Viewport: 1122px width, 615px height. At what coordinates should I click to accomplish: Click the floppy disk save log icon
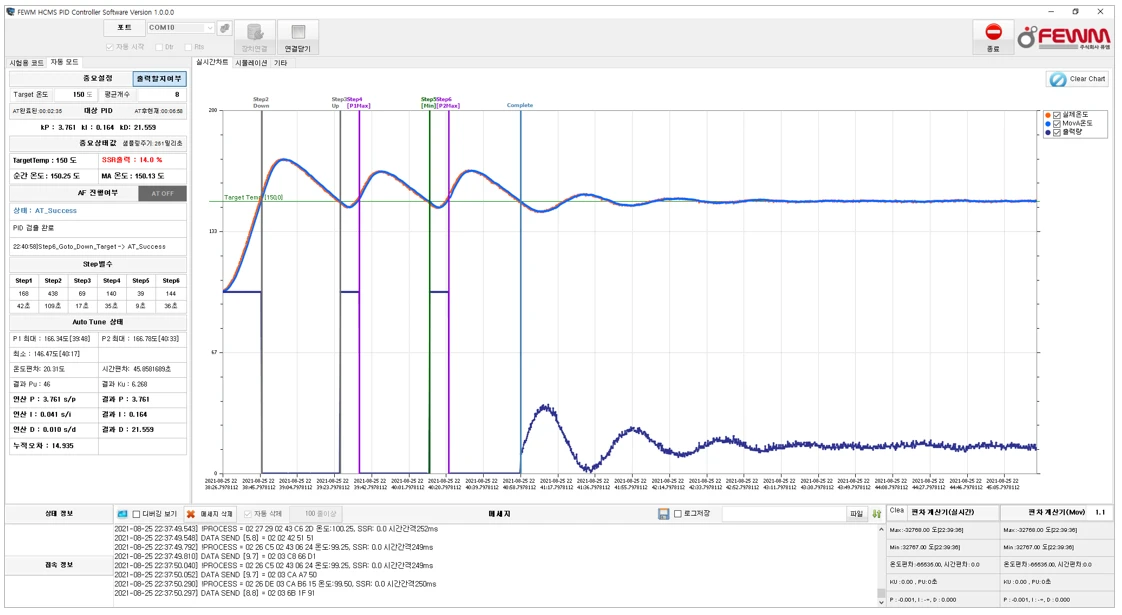pyautogui.click(x=663, y=514)
